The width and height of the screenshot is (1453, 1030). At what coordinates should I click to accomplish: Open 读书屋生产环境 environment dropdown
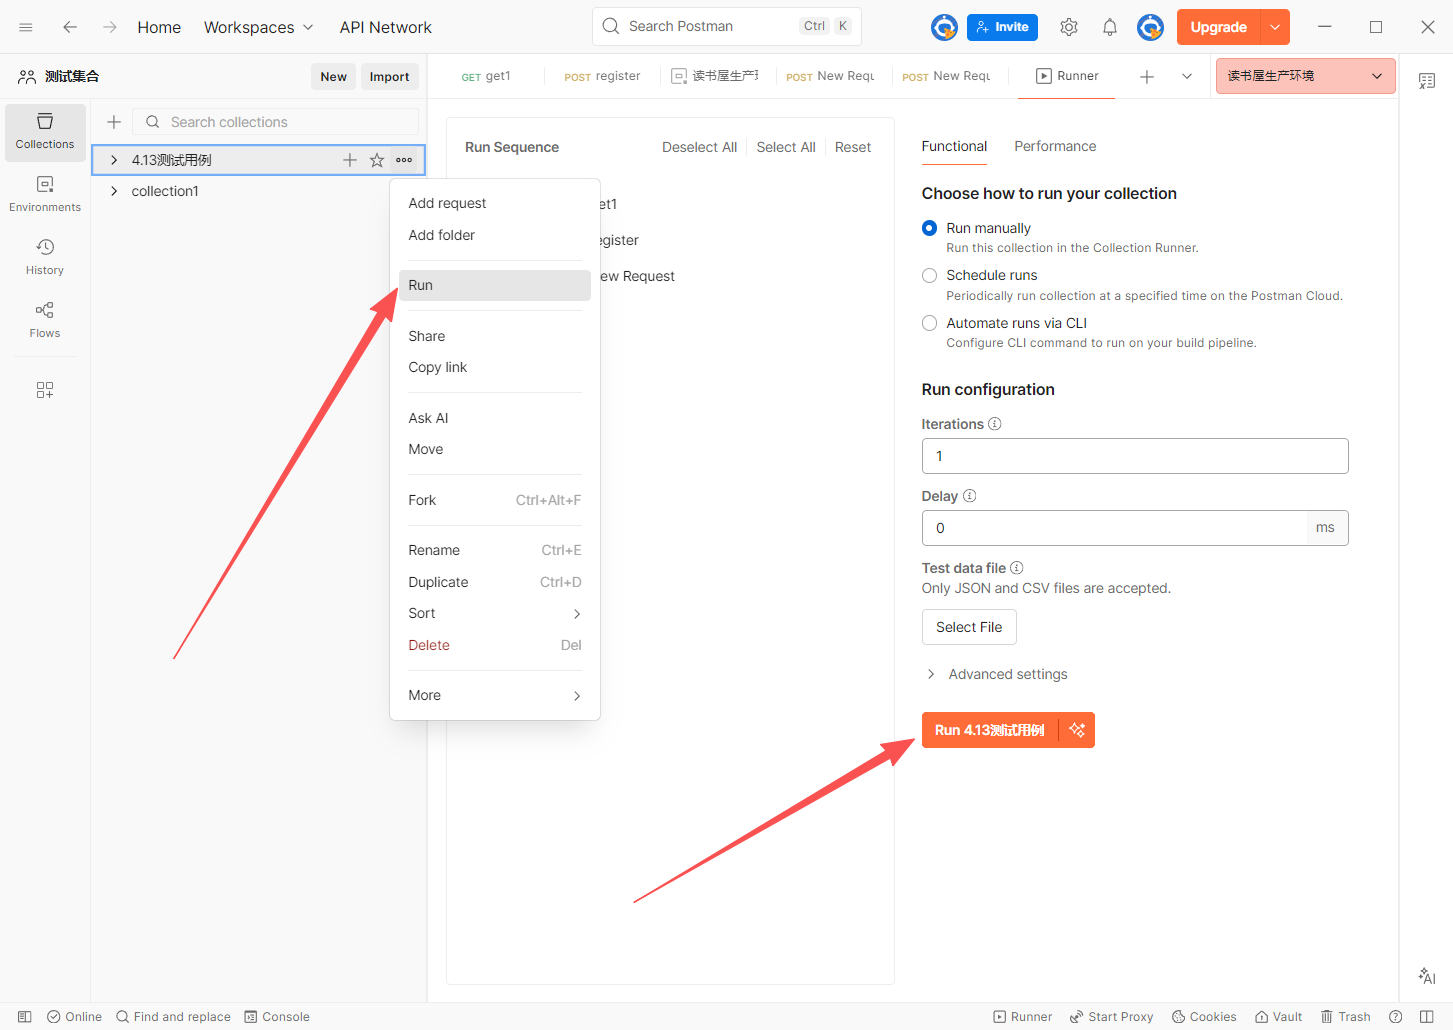coord(1305,76)
